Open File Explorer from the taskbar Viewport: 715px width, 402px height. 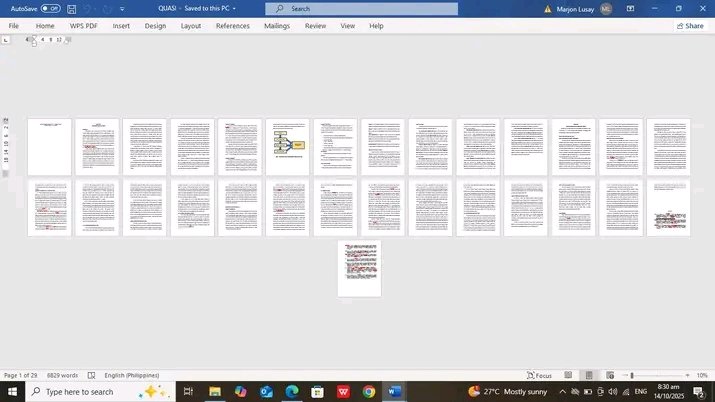(x=215, y=392)
